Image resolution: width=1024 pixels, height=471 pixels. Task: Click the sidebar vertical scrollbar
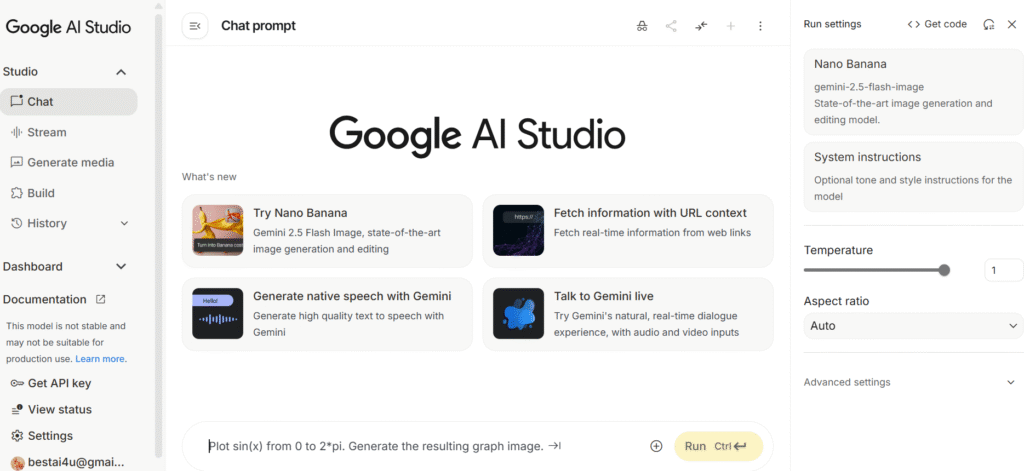(157, 235)
